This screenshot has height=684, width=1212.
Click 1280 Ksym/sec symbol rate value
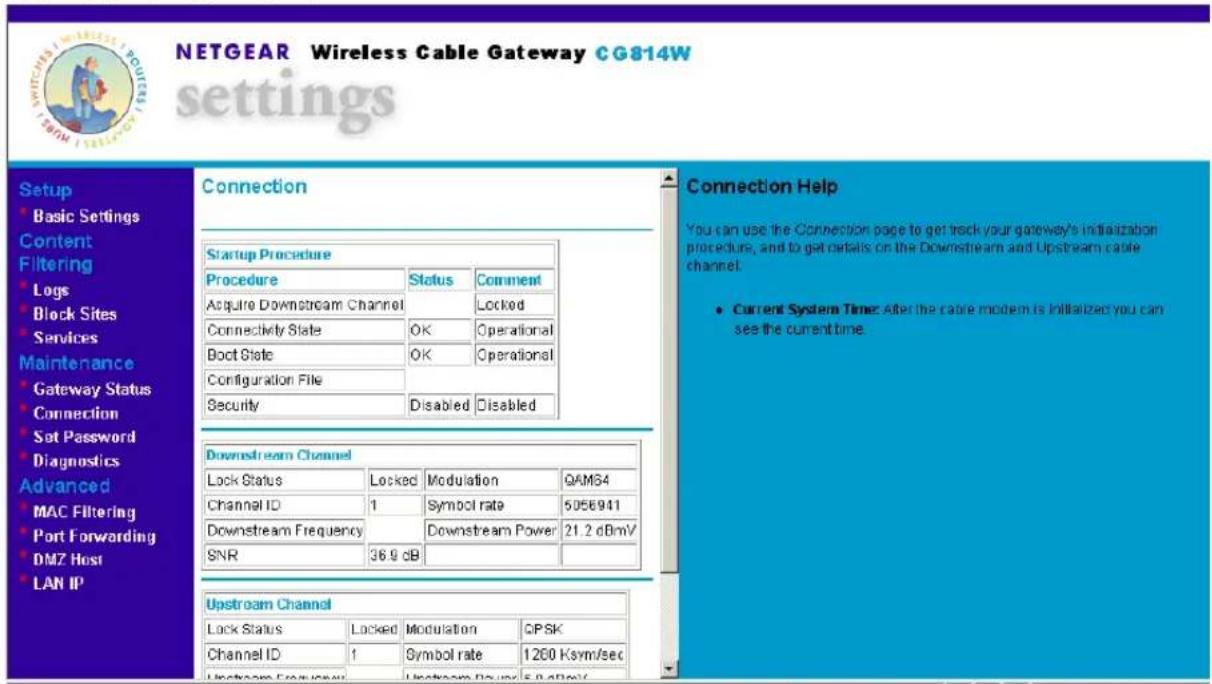pos(574,654)
